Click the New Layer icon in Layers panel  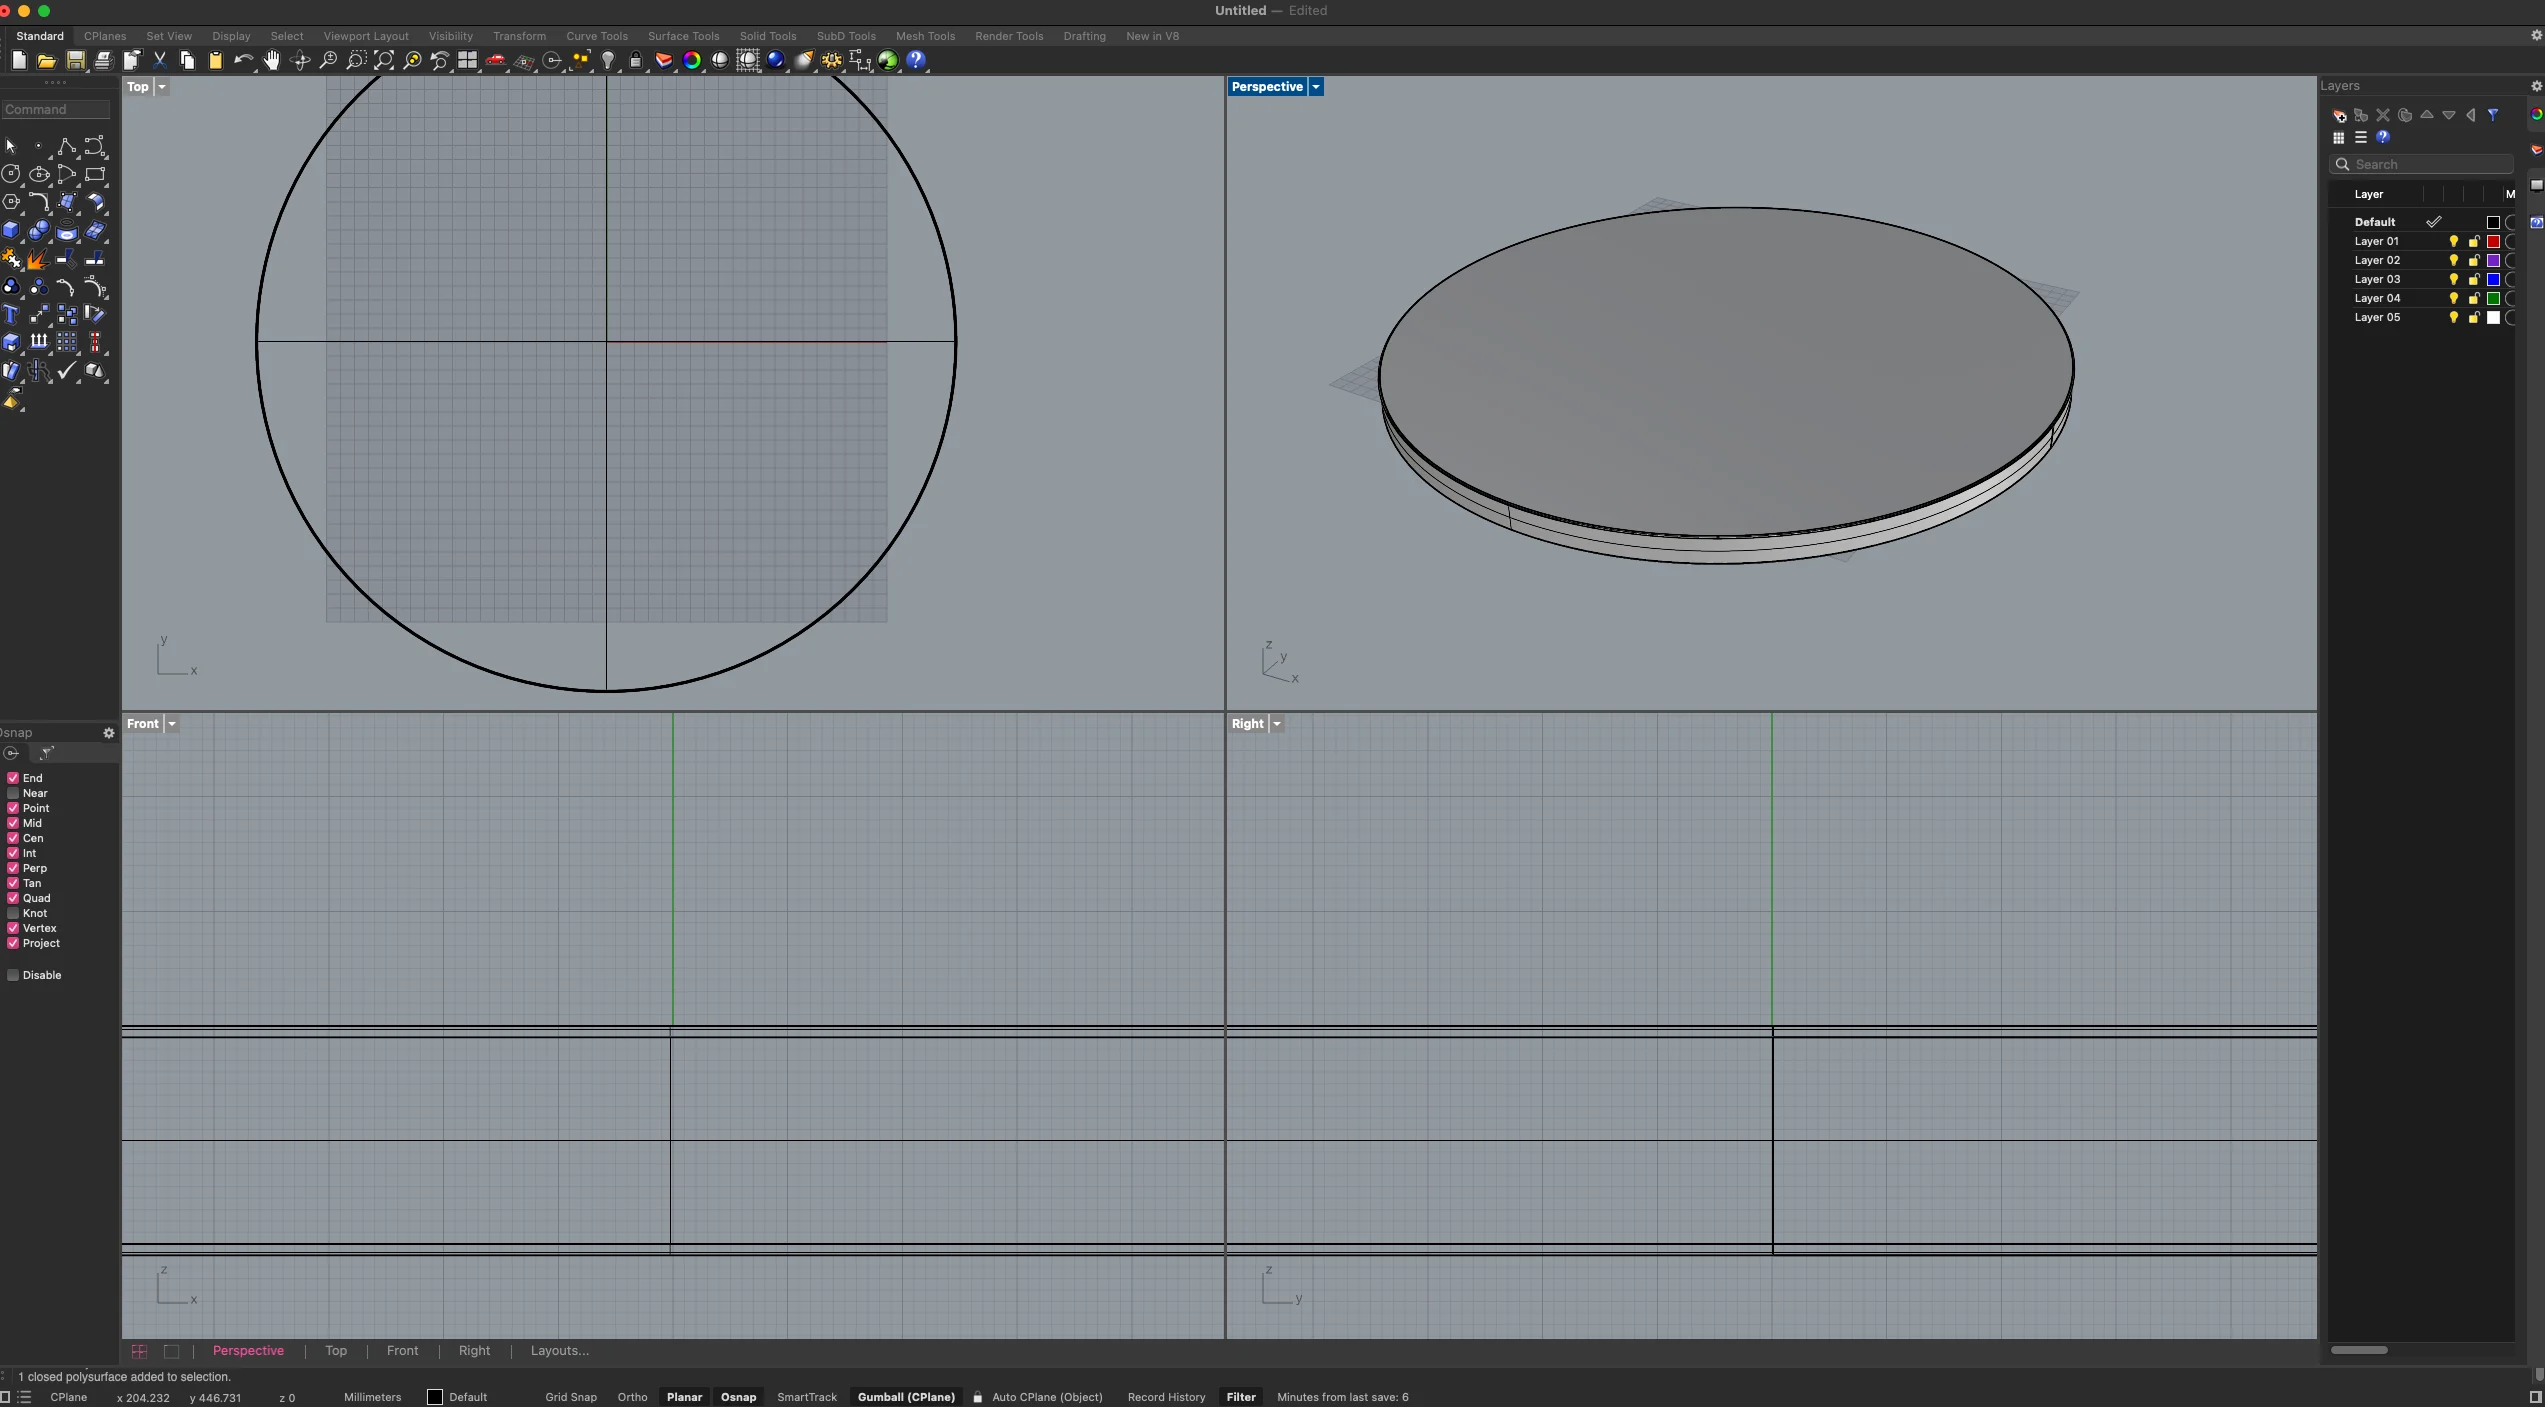(2339, 115)
